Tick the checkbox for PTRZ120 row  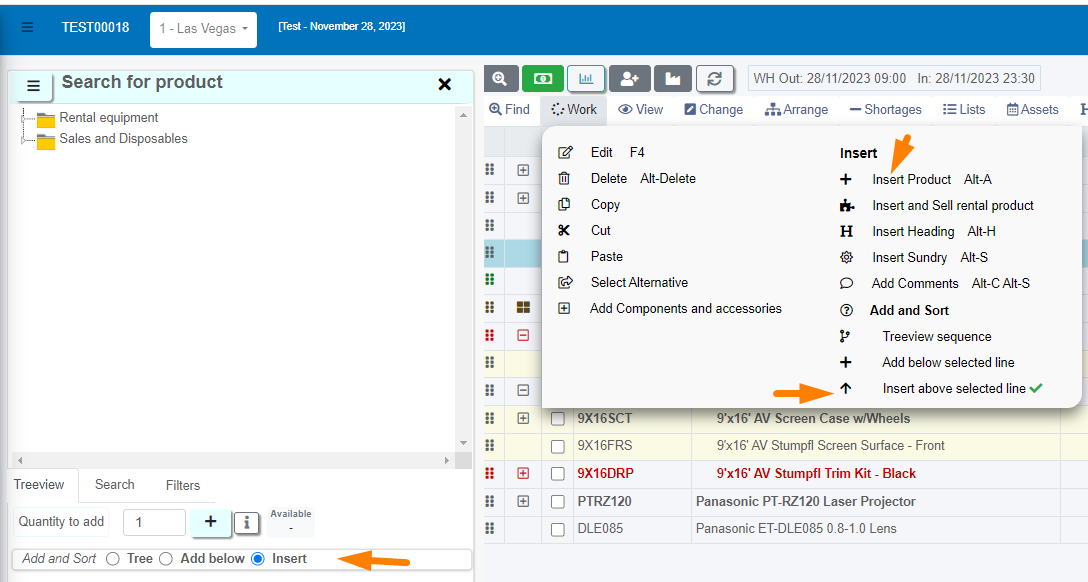pyautogui.click(x=558, y=502)
